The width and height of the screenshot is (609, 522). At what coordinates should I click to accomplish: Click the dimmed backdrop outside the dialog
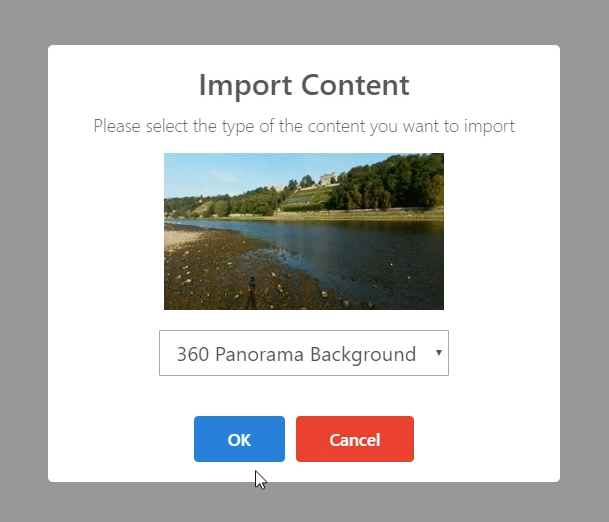[24, 260]
